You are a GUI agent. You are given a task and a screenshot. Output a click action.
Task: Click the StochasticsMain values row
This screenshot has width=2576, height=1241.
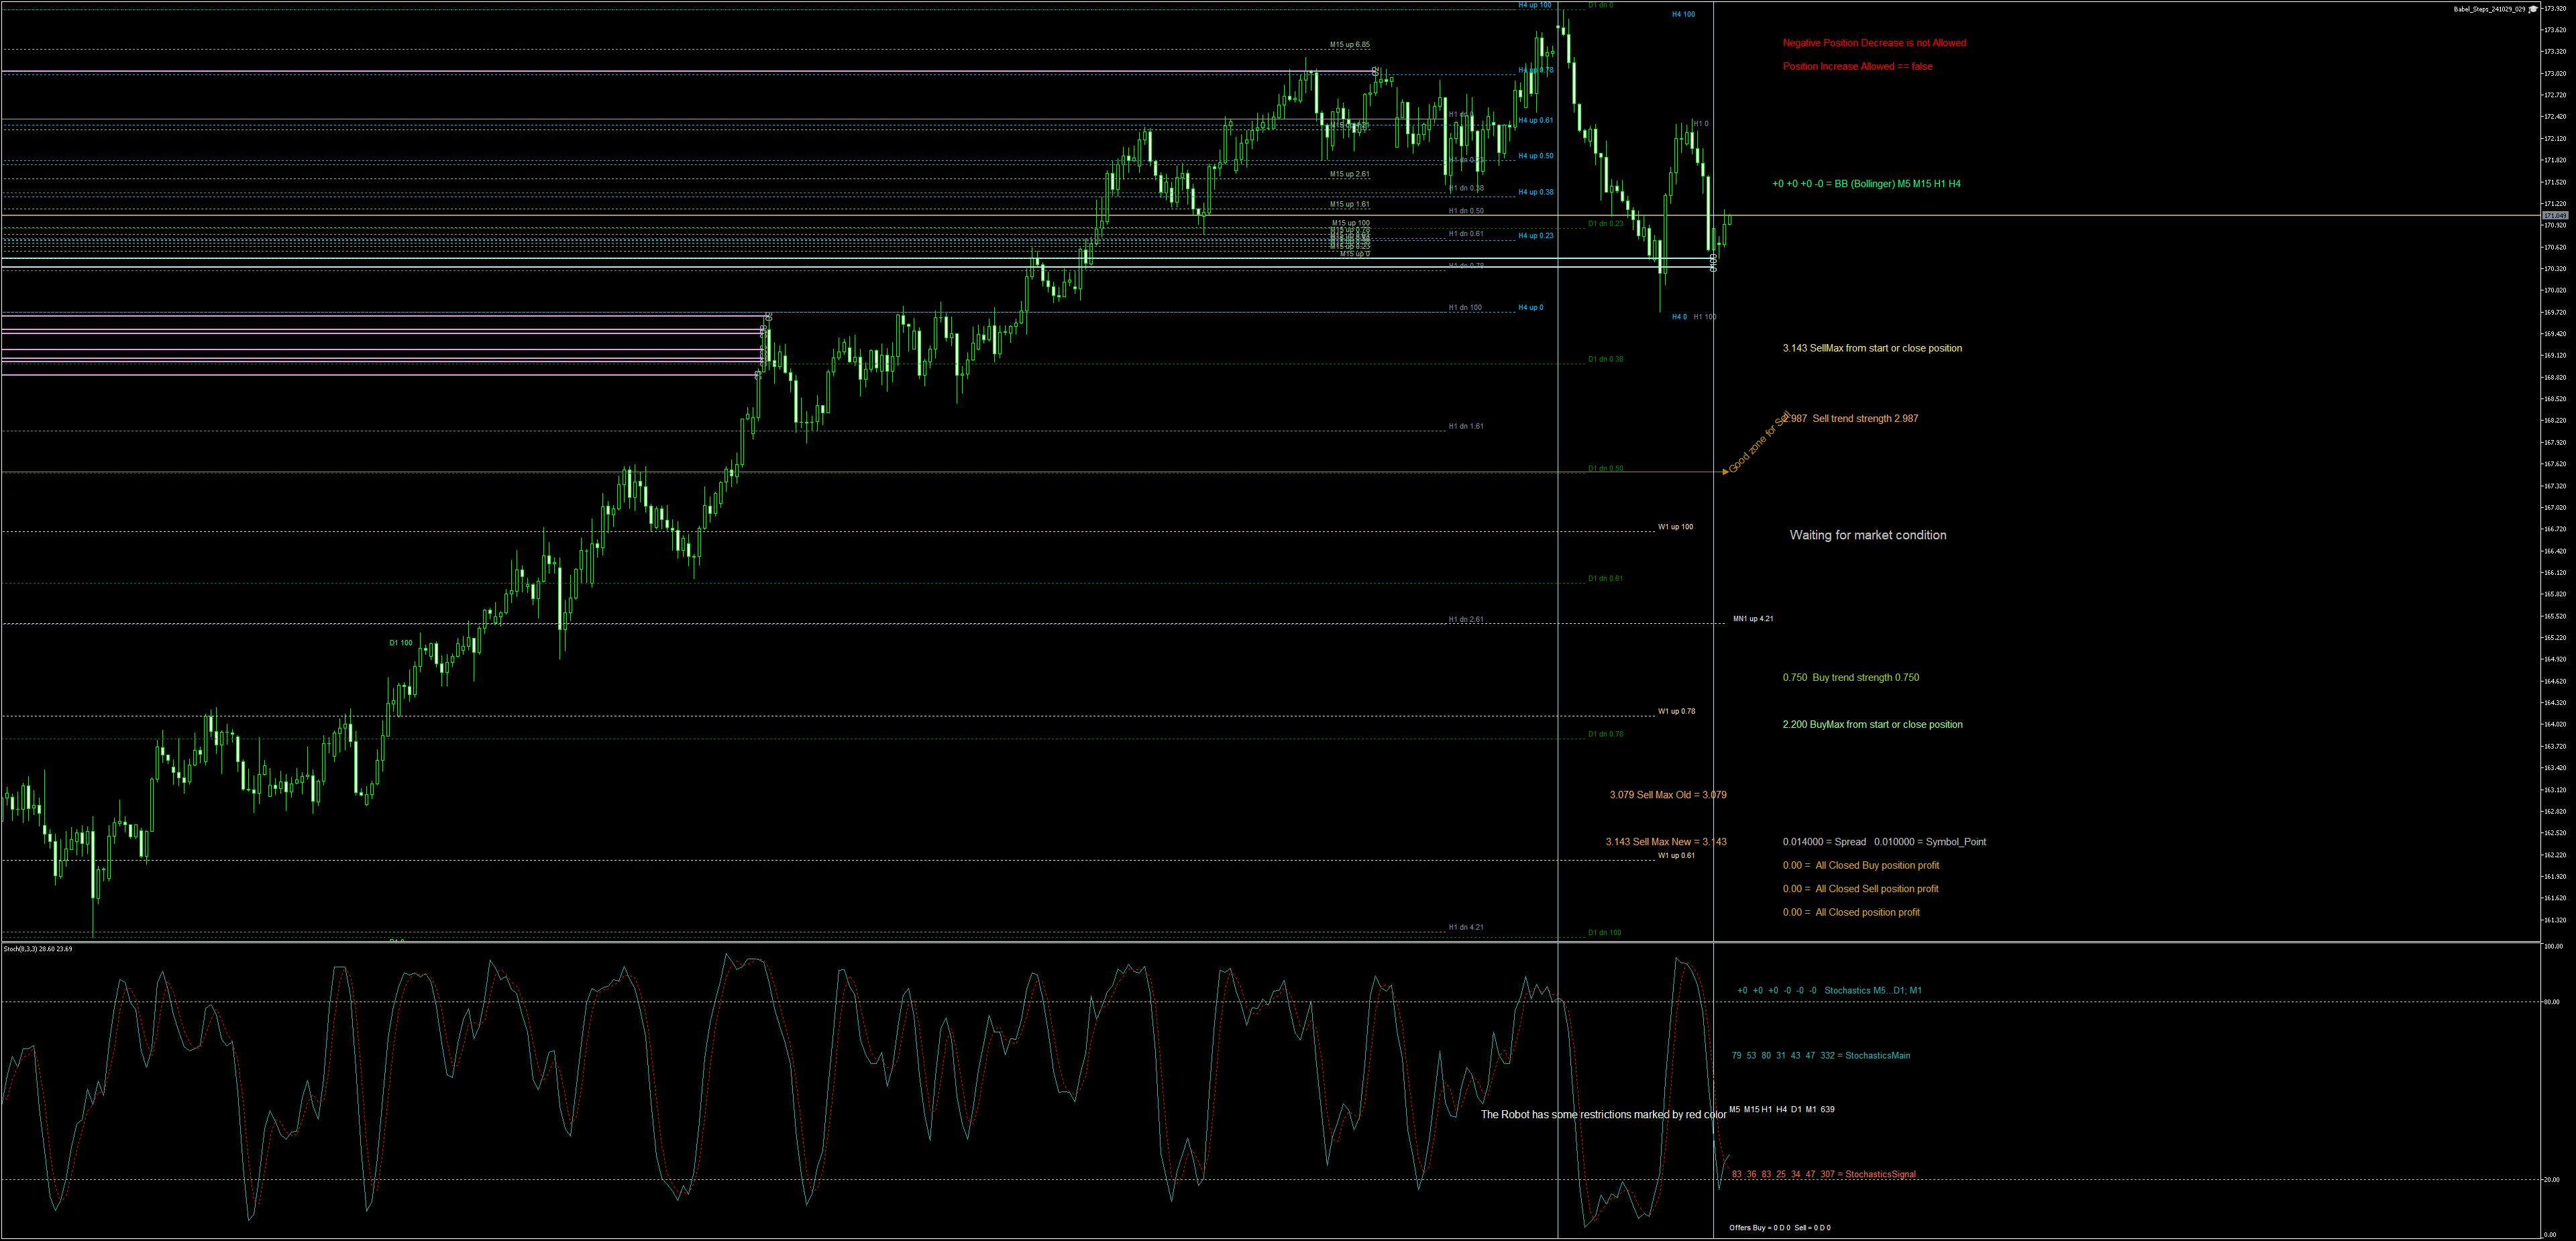pos(1820,1055)
